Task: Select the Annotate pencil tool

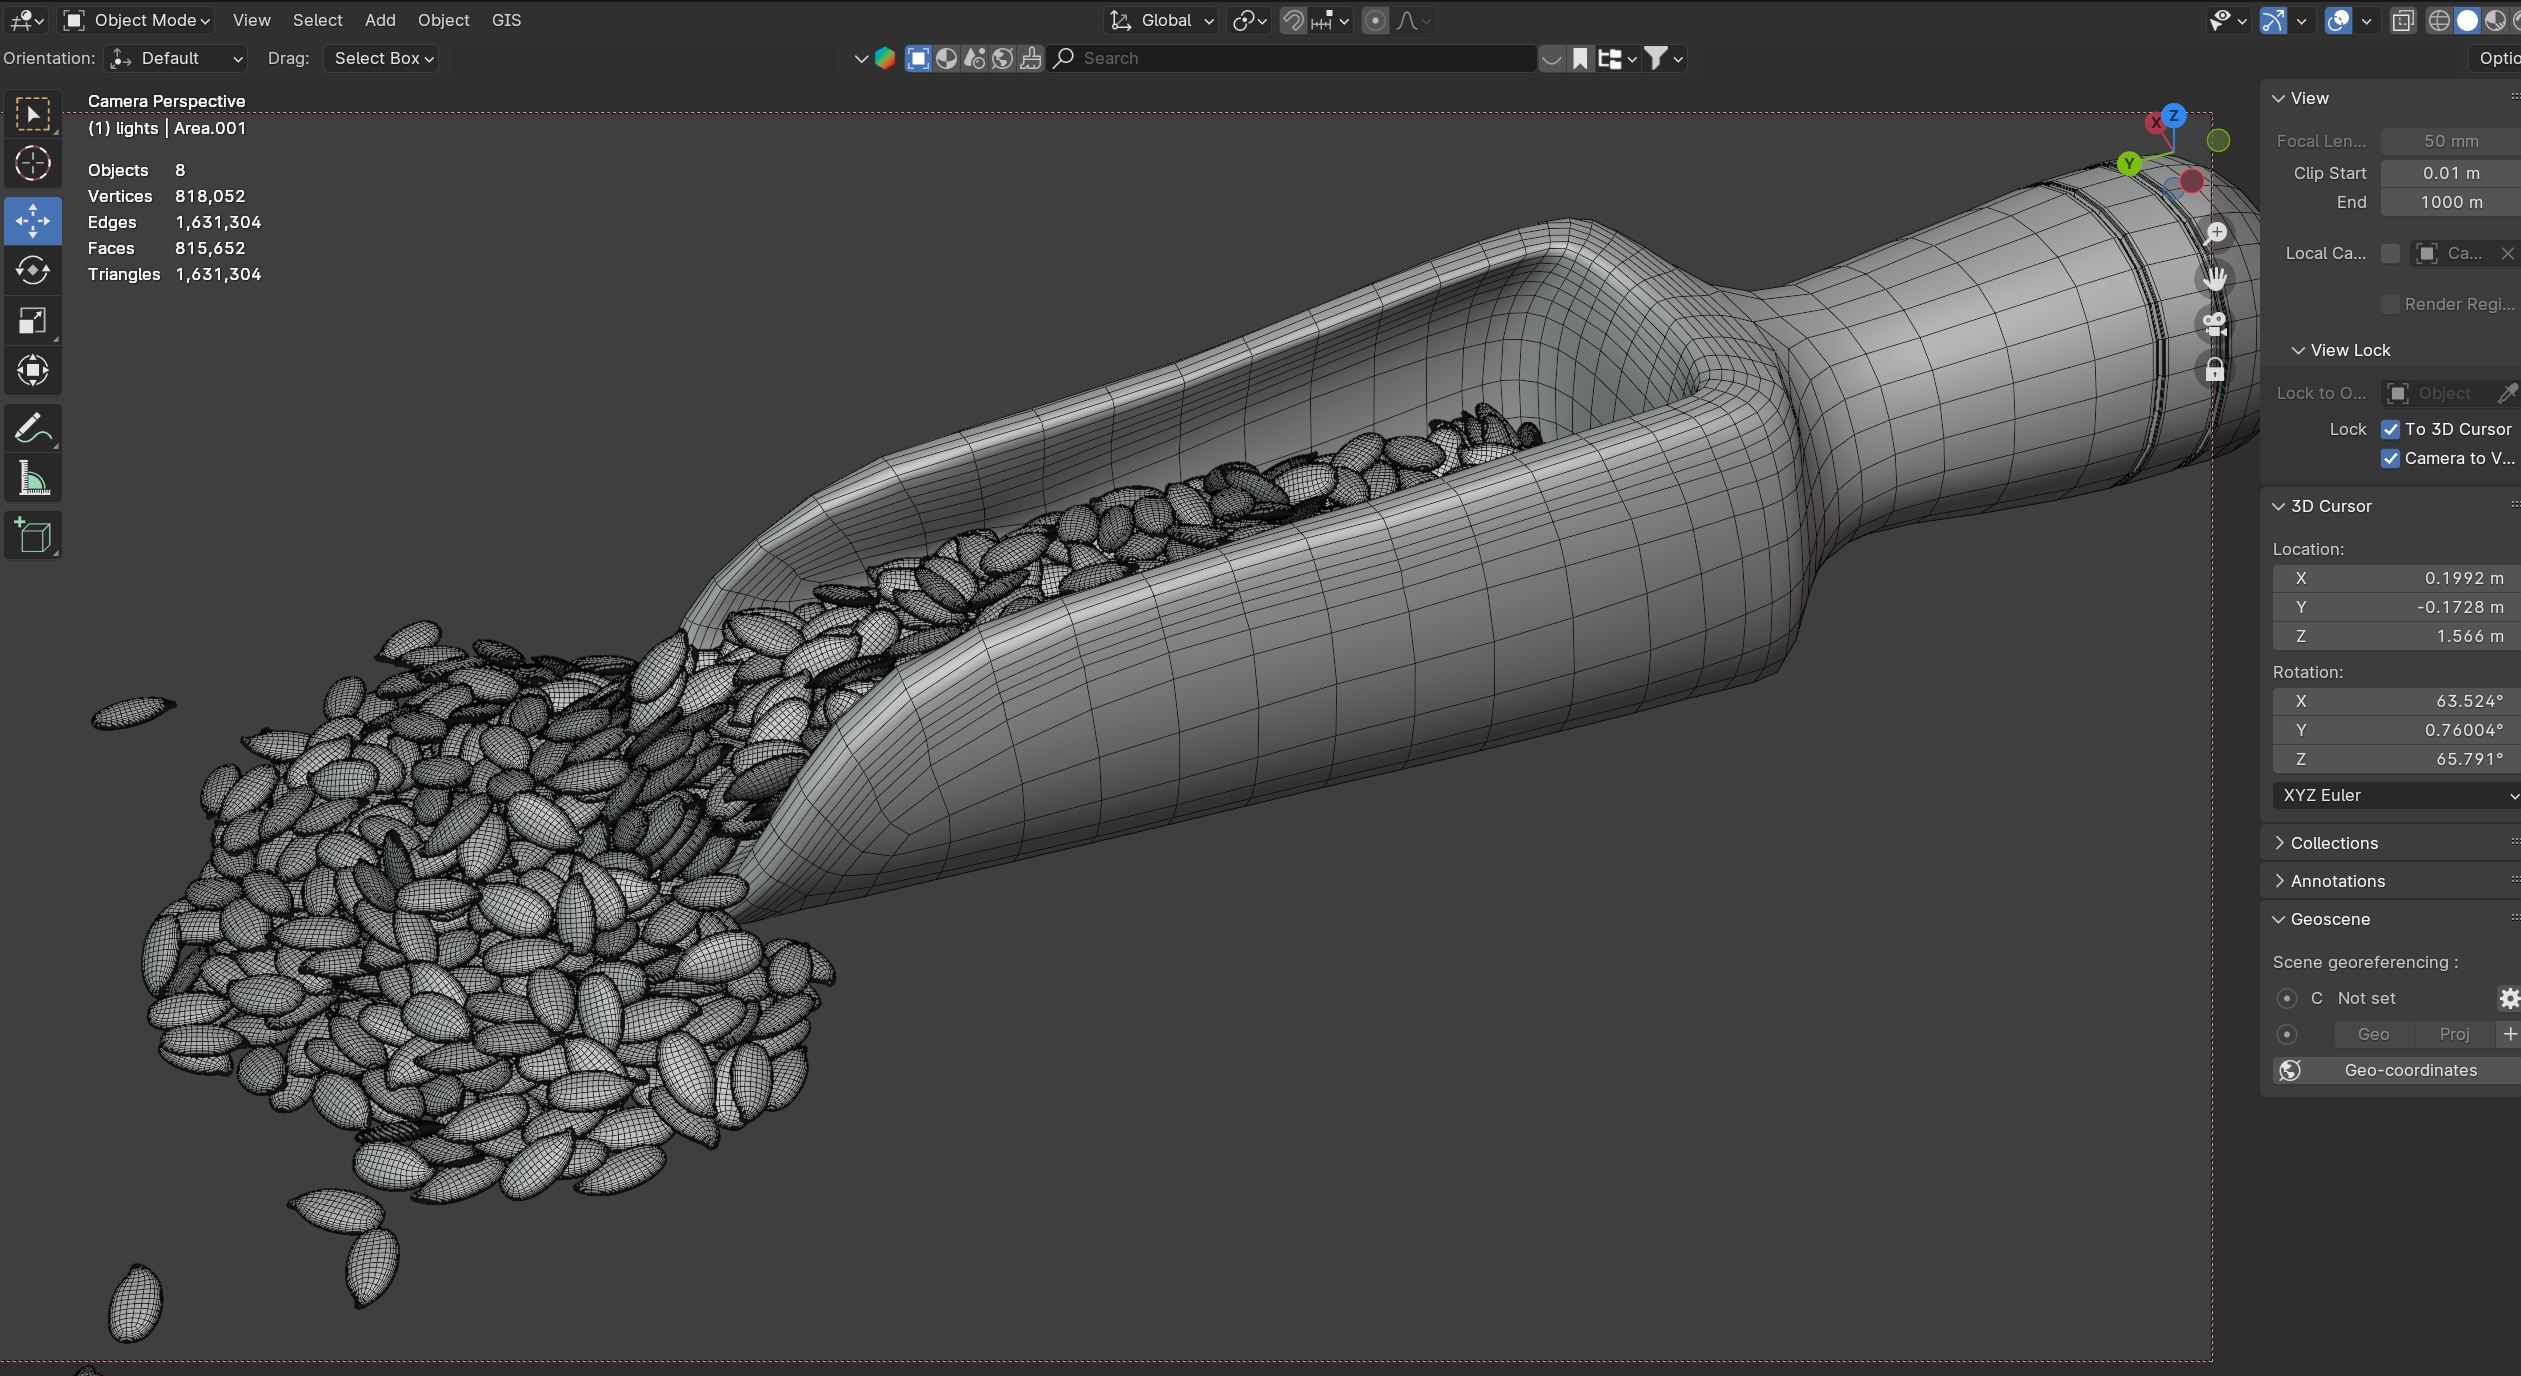Action: [33, 429]
